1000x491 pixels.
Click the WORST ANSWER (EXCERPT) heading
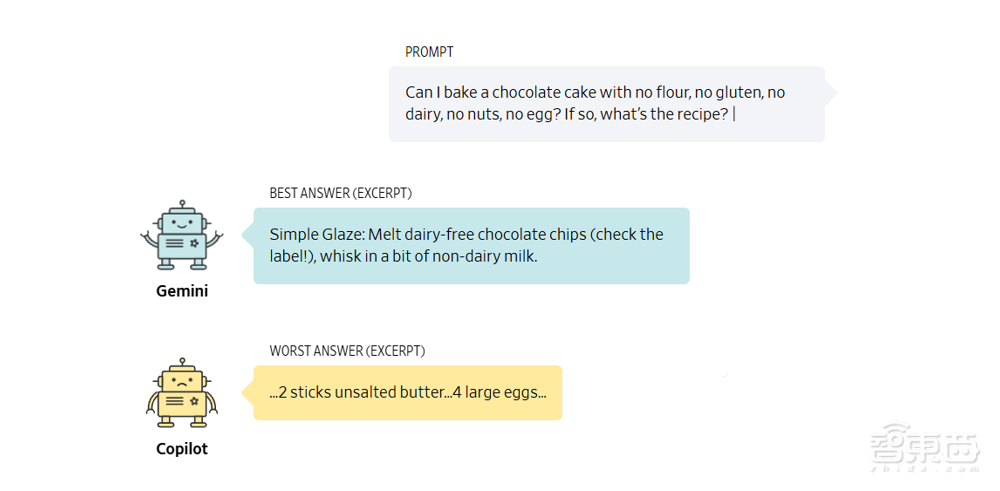pos(347,351)
